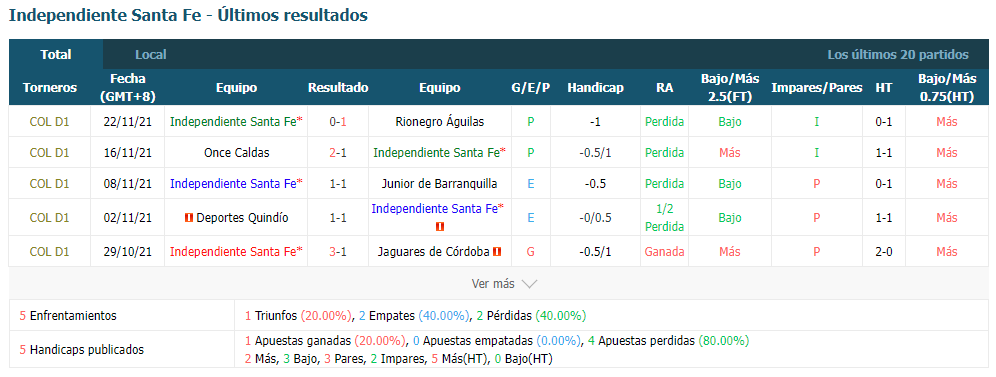Click the 0-1 result on 22/11/21
This screenshot has width=996, height=377.
tap(338, 121)
